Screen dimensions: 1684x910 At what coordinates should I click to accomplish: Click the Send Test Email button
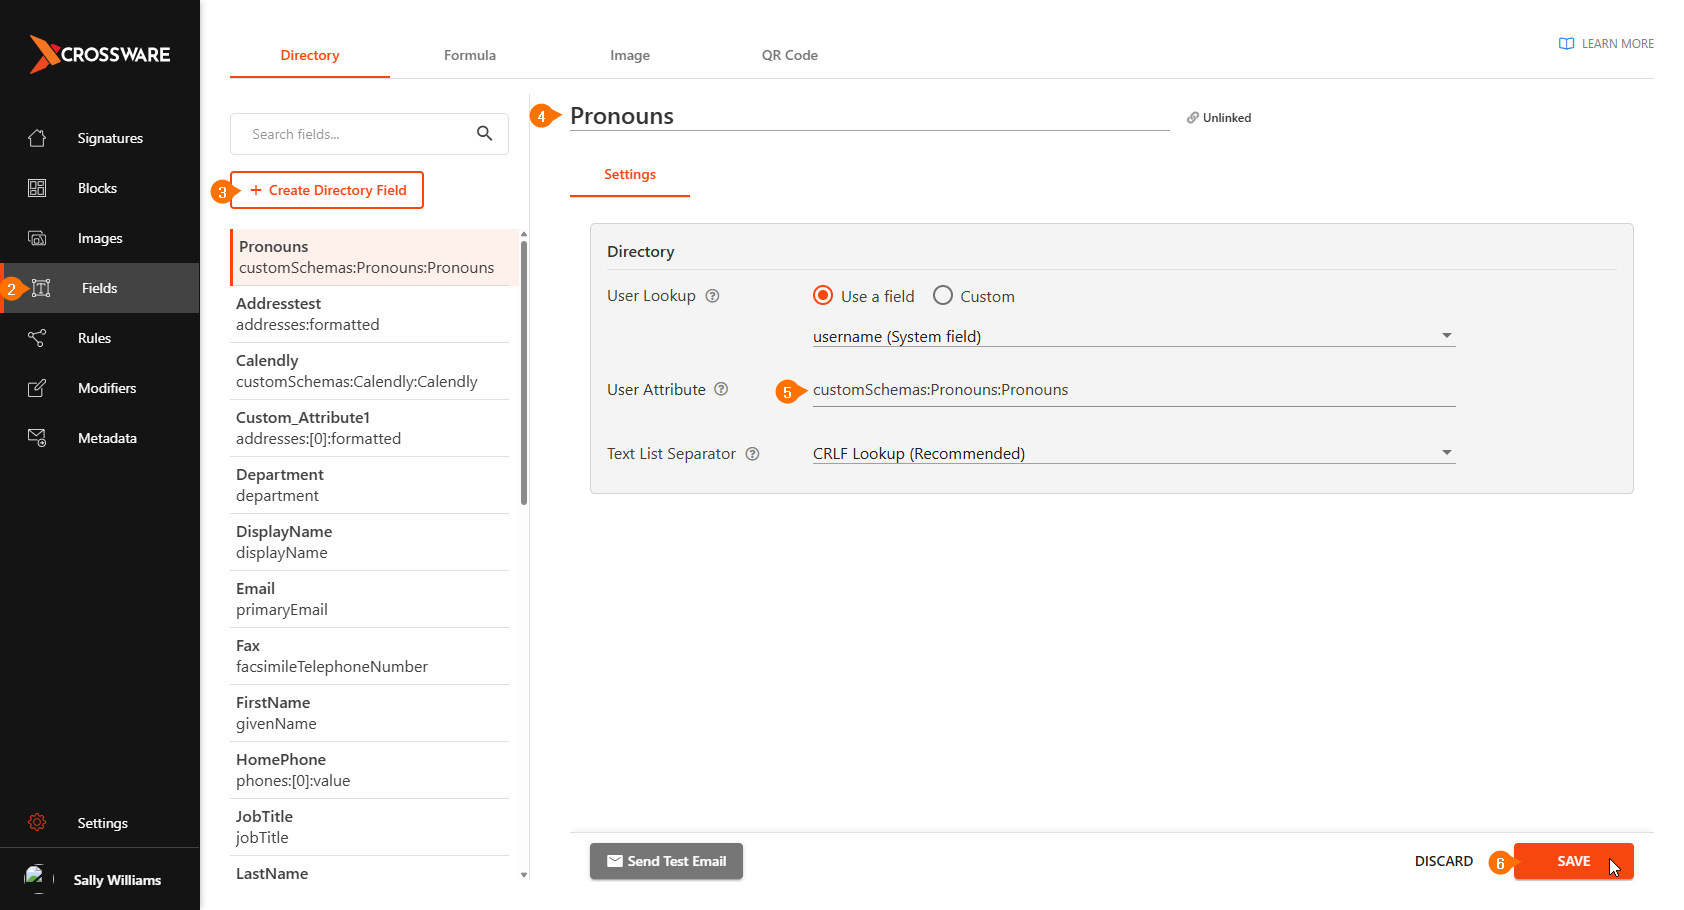coord(666,861)
